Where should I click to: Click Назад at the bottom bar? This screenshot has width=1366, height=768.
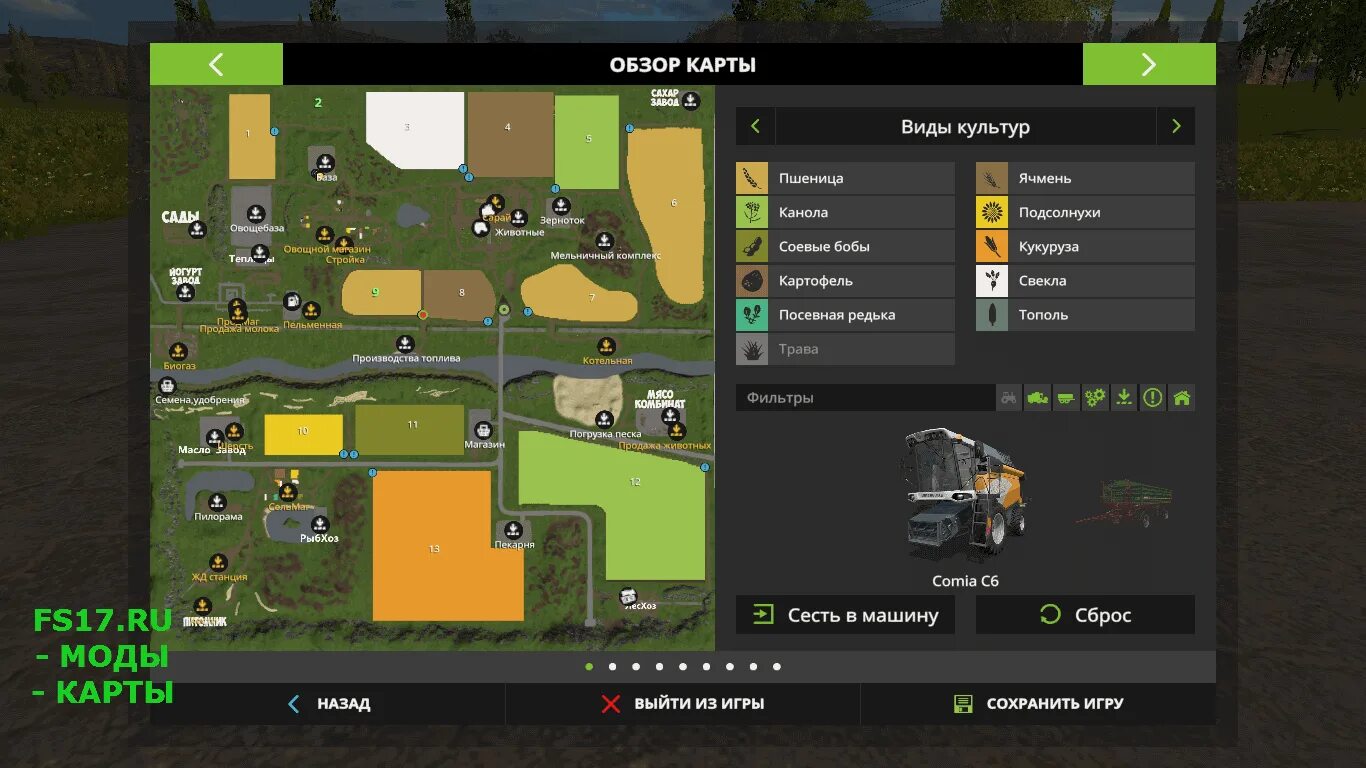click(328, 704)
